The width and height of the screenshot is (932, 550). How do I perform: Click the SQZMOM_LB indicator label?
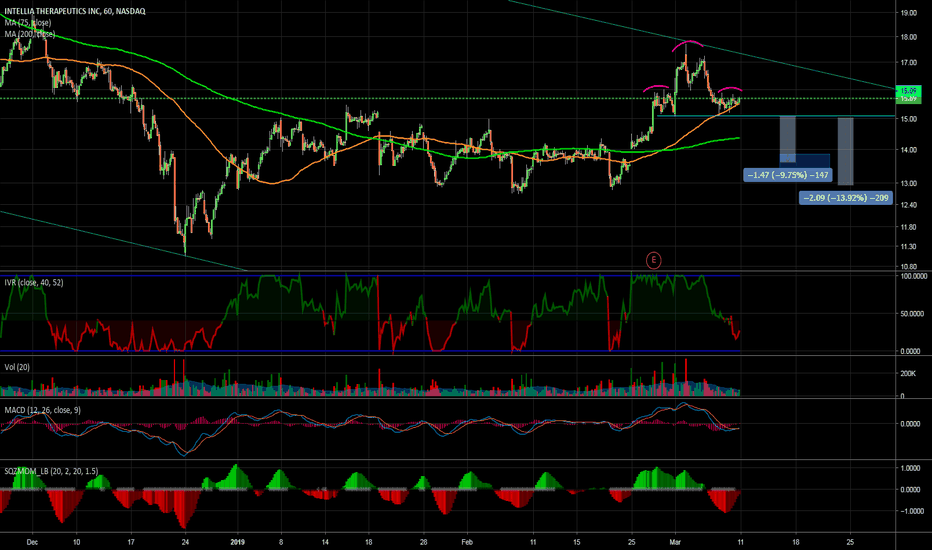click(51, 471)
